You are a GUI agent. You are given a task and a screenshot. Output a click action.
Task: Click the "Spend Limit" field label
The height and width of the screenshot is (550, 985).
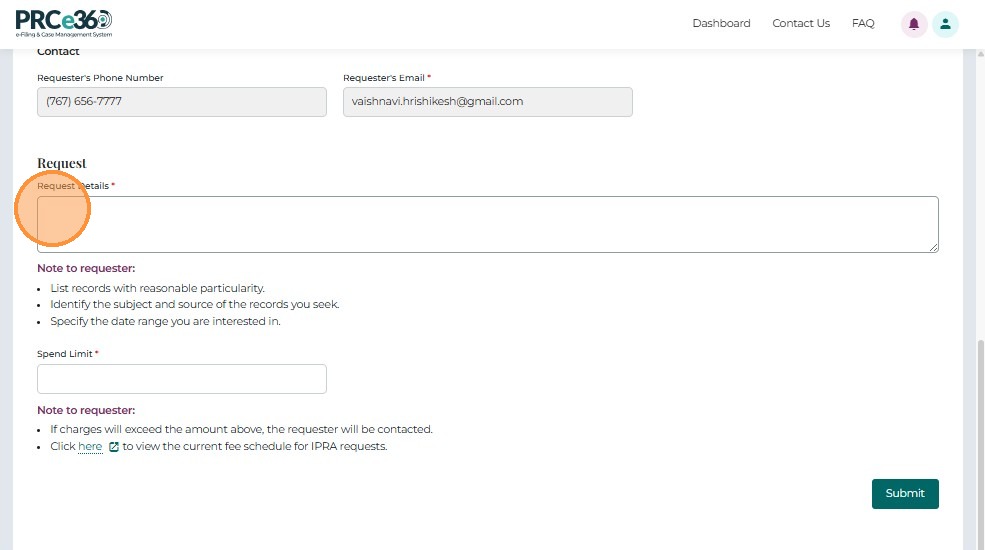pos(65,354)
